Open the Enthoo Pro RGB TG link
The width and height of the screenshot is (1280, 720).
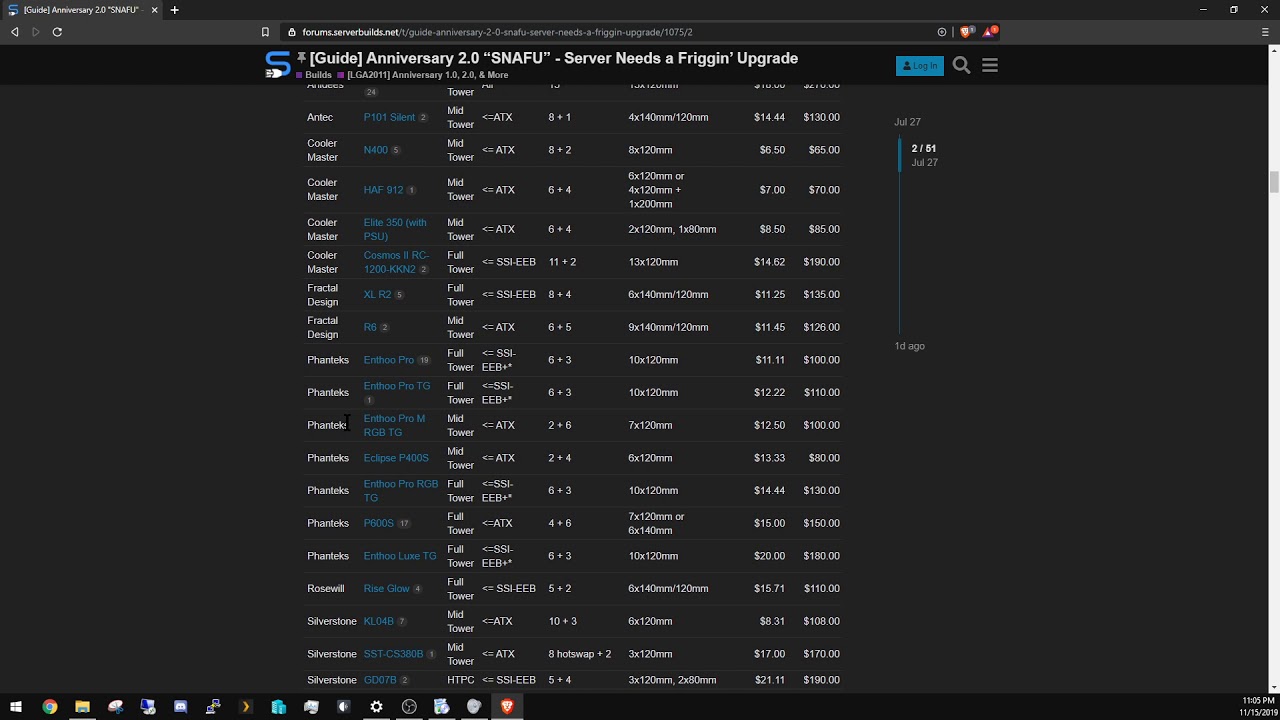[x=400, y=490]
